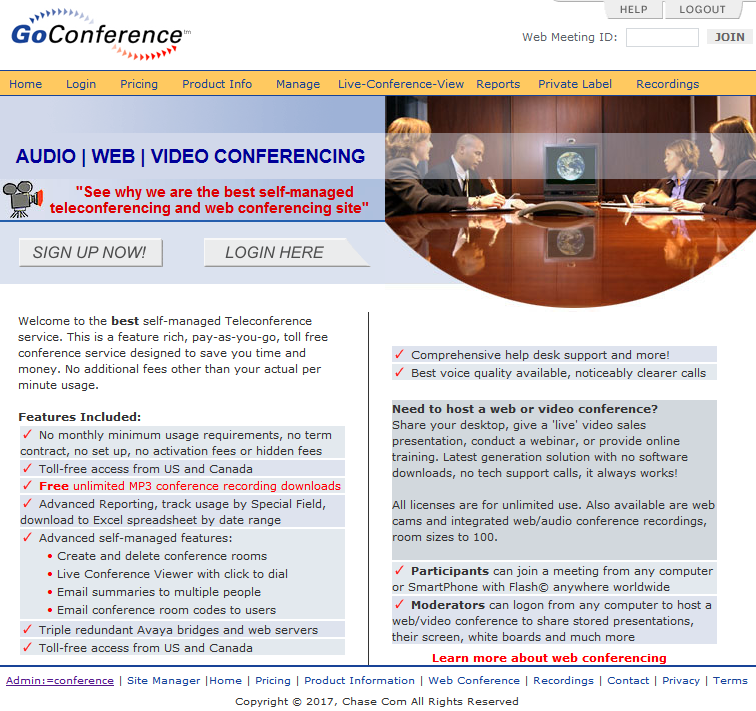Open the Admin:=conference footer link
The width and height of the screenshot is (756, 711).
(60, 681)
